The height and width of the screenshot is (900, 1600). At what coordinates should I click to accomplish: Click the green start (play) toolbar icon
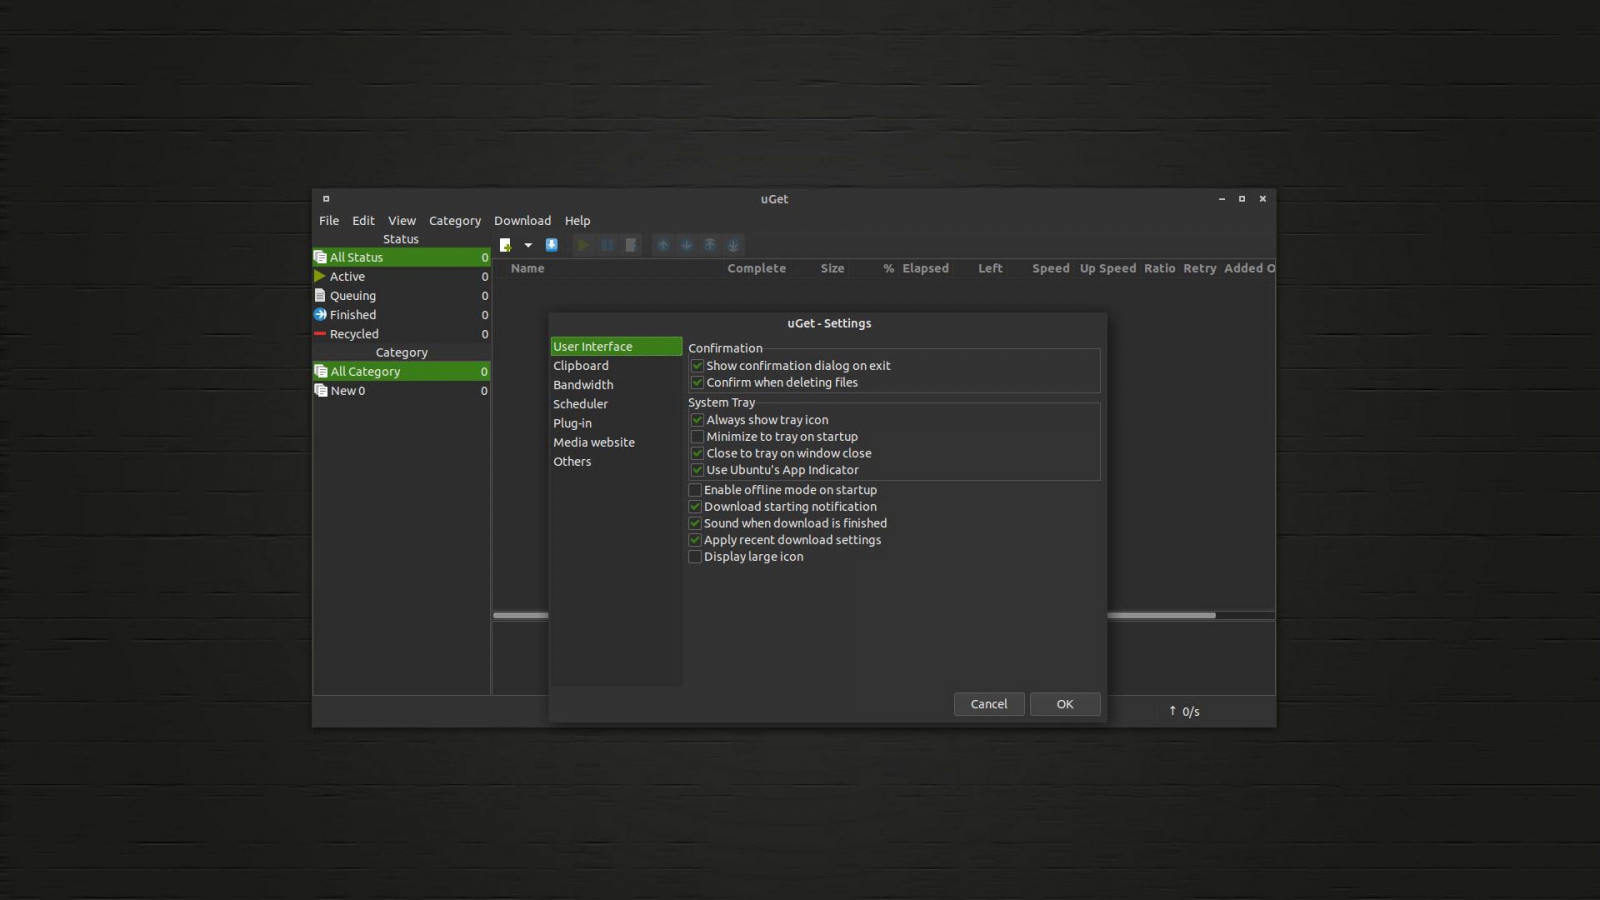583,245
